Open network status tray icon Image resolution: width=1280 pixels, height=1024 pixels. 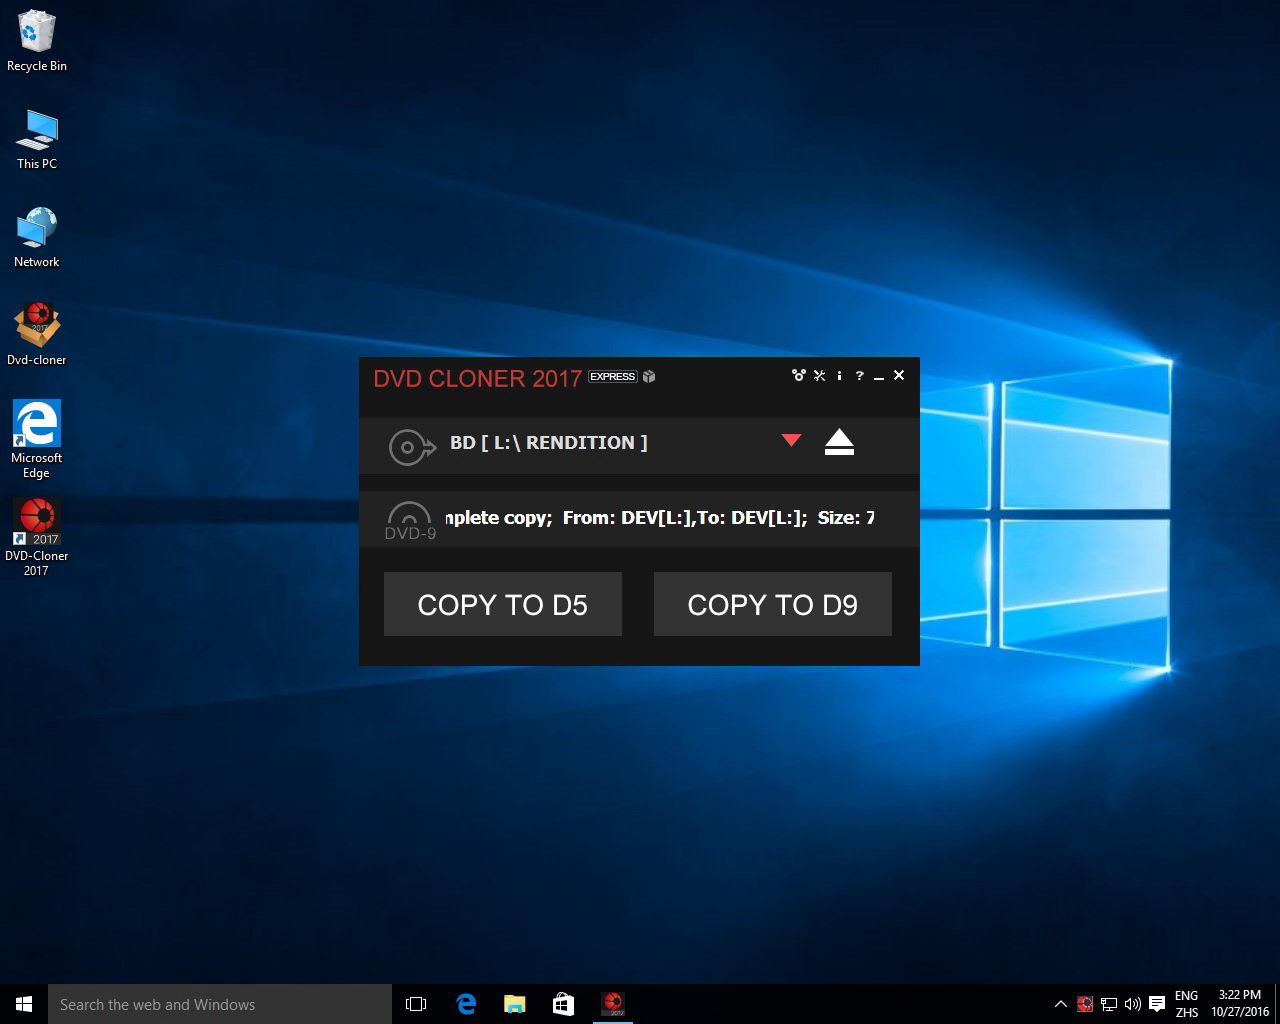[1109, 1004]
